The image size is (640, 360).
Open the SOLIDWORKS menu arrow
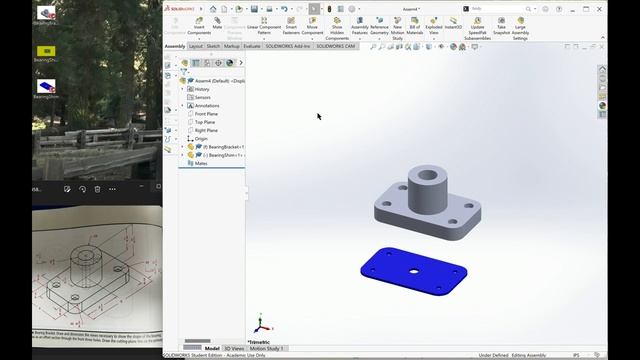[x=201, y=9]
